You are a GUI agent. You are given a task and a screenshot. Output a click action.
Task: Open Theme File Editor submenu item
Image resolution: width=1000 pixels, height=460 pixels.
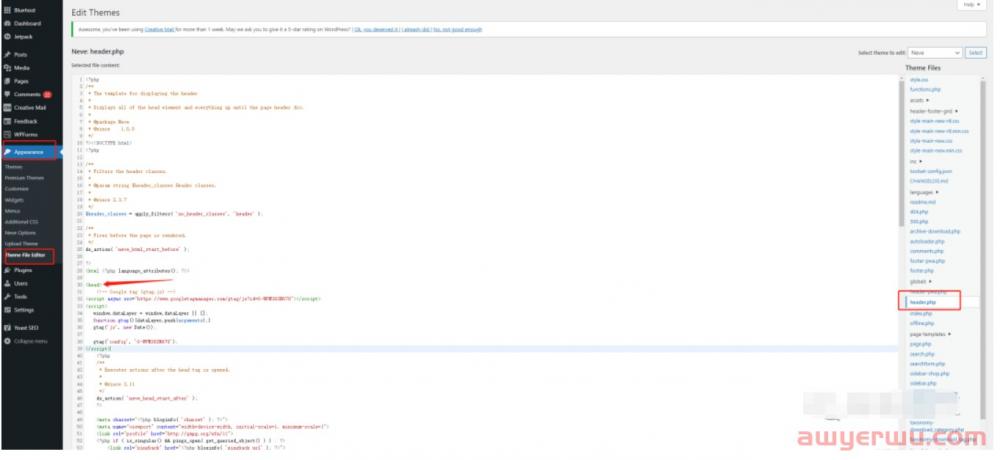click(x=27, y=255)
